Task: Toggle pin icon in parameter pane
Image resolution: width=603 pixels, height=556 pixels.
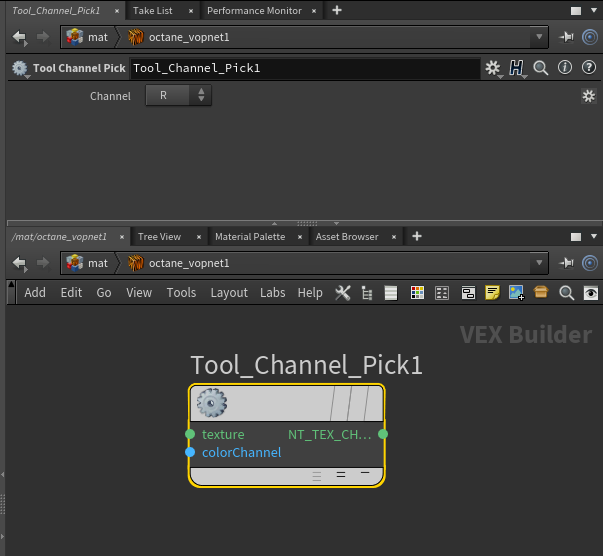Action: tap(566, 37)
